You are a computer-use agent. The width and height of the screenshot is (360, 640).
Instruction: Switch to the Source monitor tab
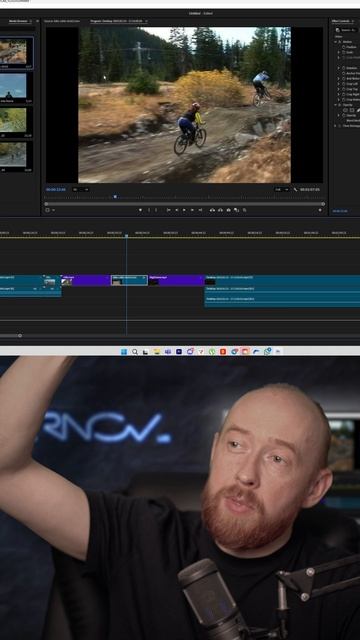pyautogui.click(x=62, y=21)
